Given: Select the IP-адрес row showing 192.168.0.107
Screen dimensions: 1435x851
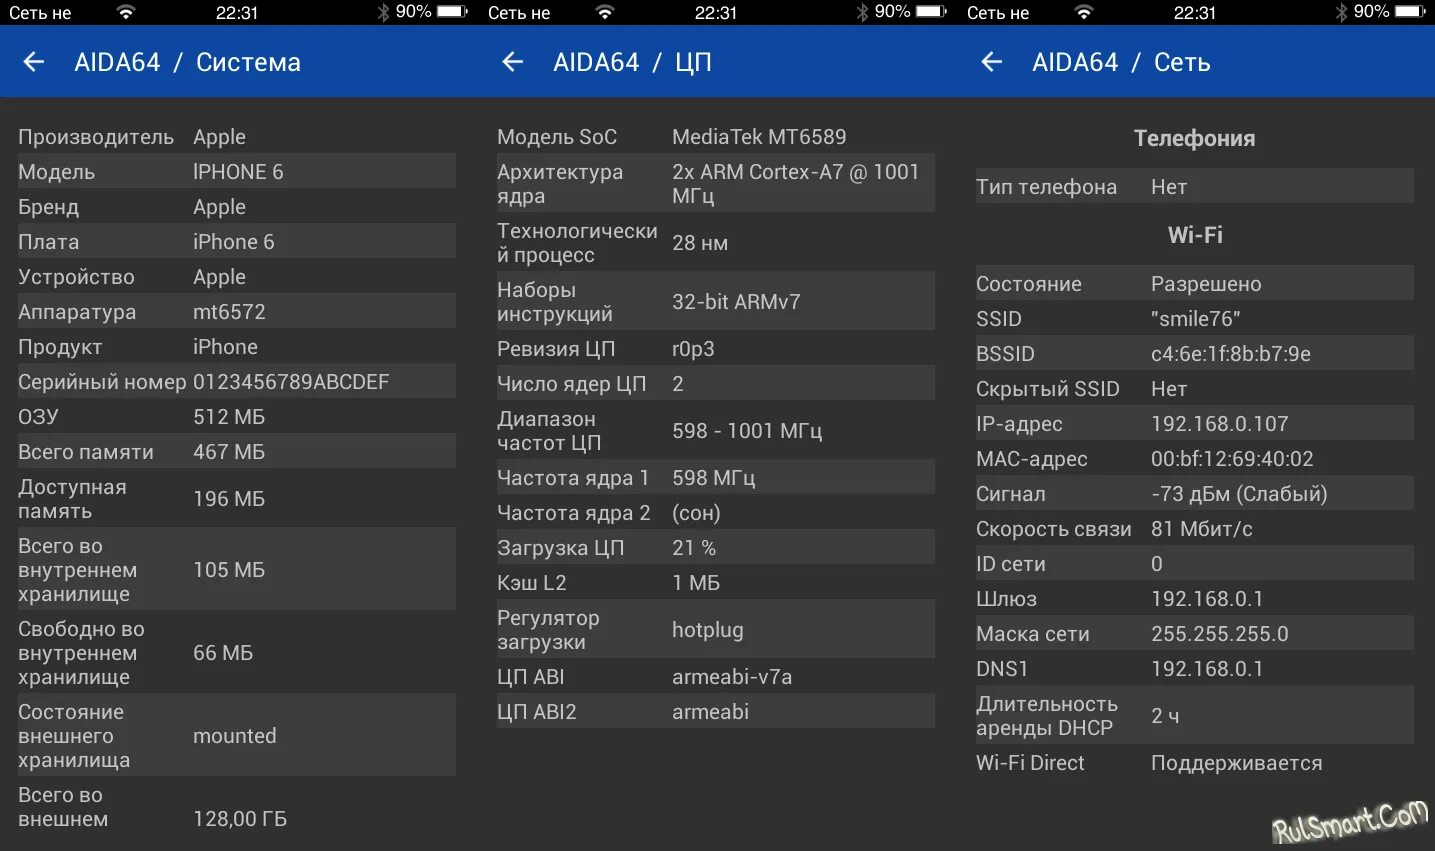Looking at the screenshot, I should click(x=1195, y=423).
